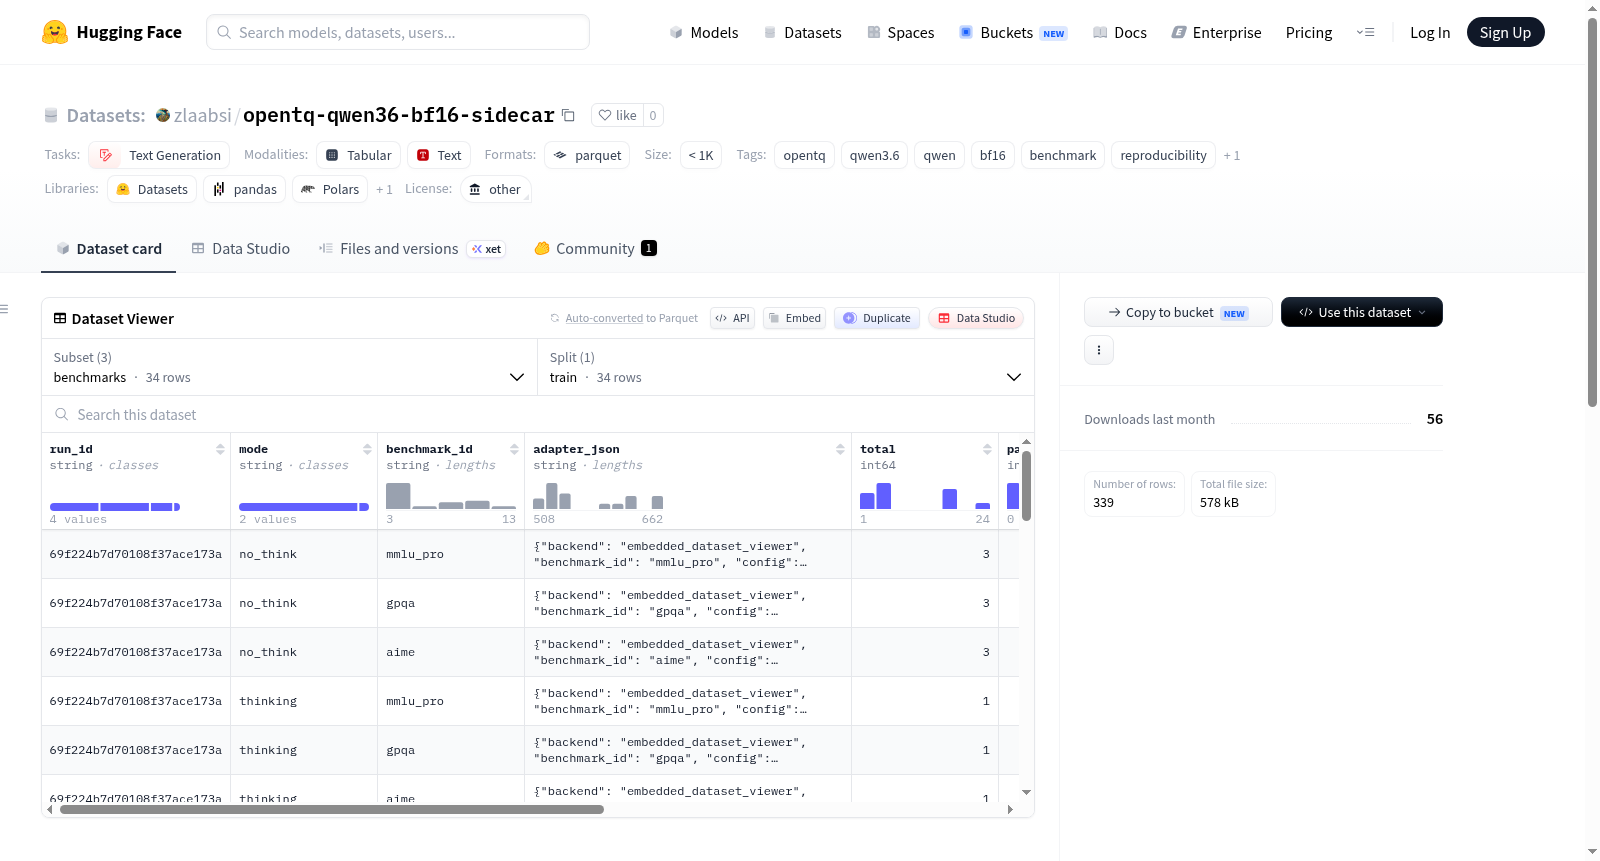The height and width of the screenshot is (861, 1600).
Task: Click the page vertical scrollbar
Action: (x=1592, y=212)
